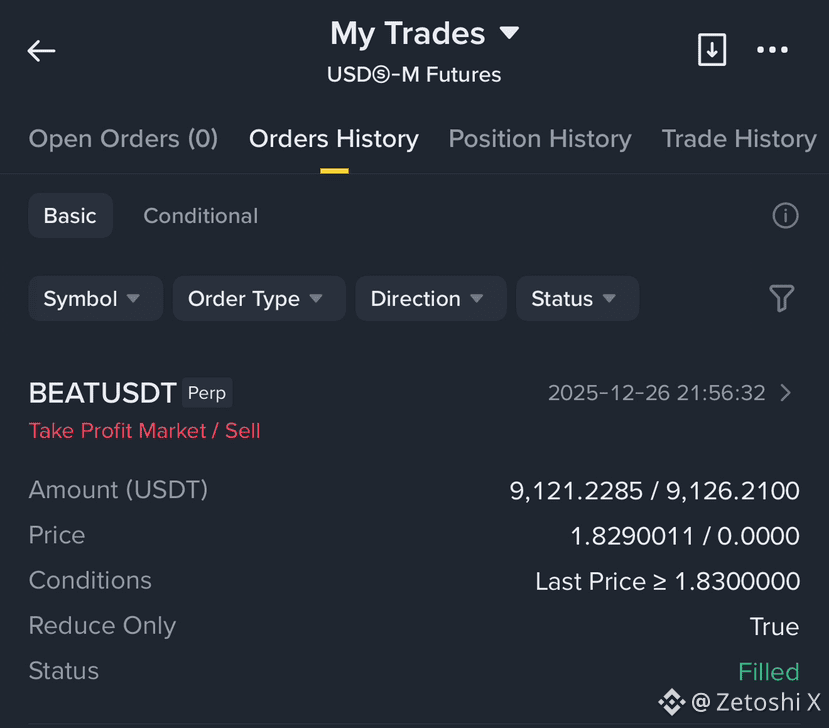
Task: Switch to the Trade History tab
Action: click(739, 139)
